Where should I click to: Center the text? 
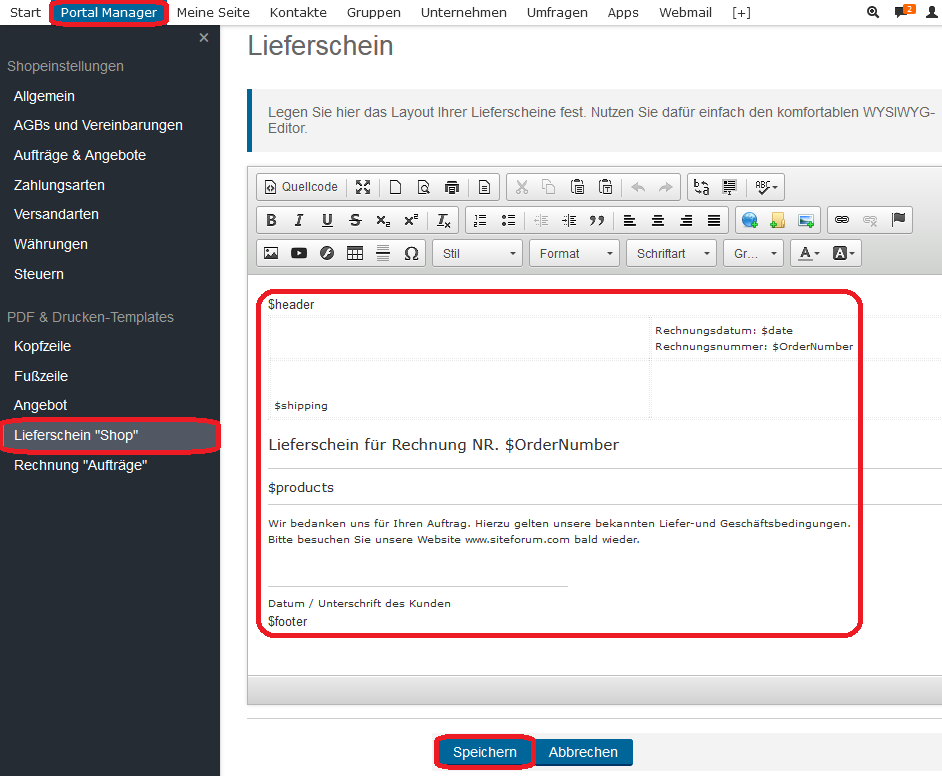click(x=658, y=220)
